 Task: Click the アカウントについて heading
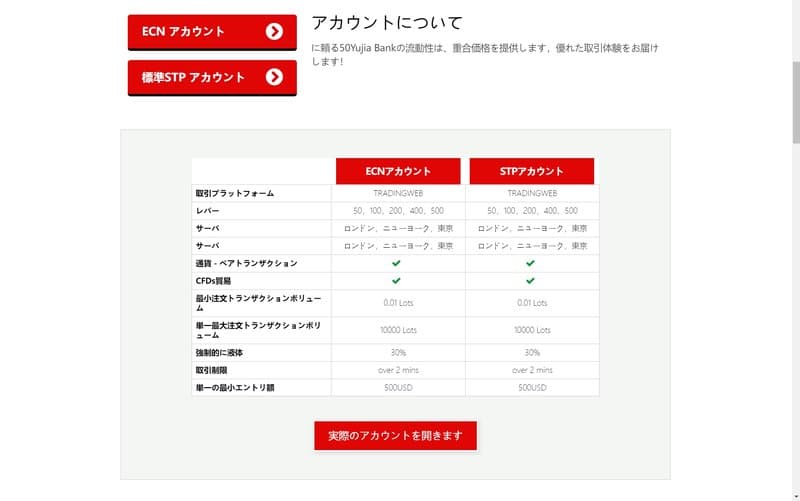(x=387, y=22)
